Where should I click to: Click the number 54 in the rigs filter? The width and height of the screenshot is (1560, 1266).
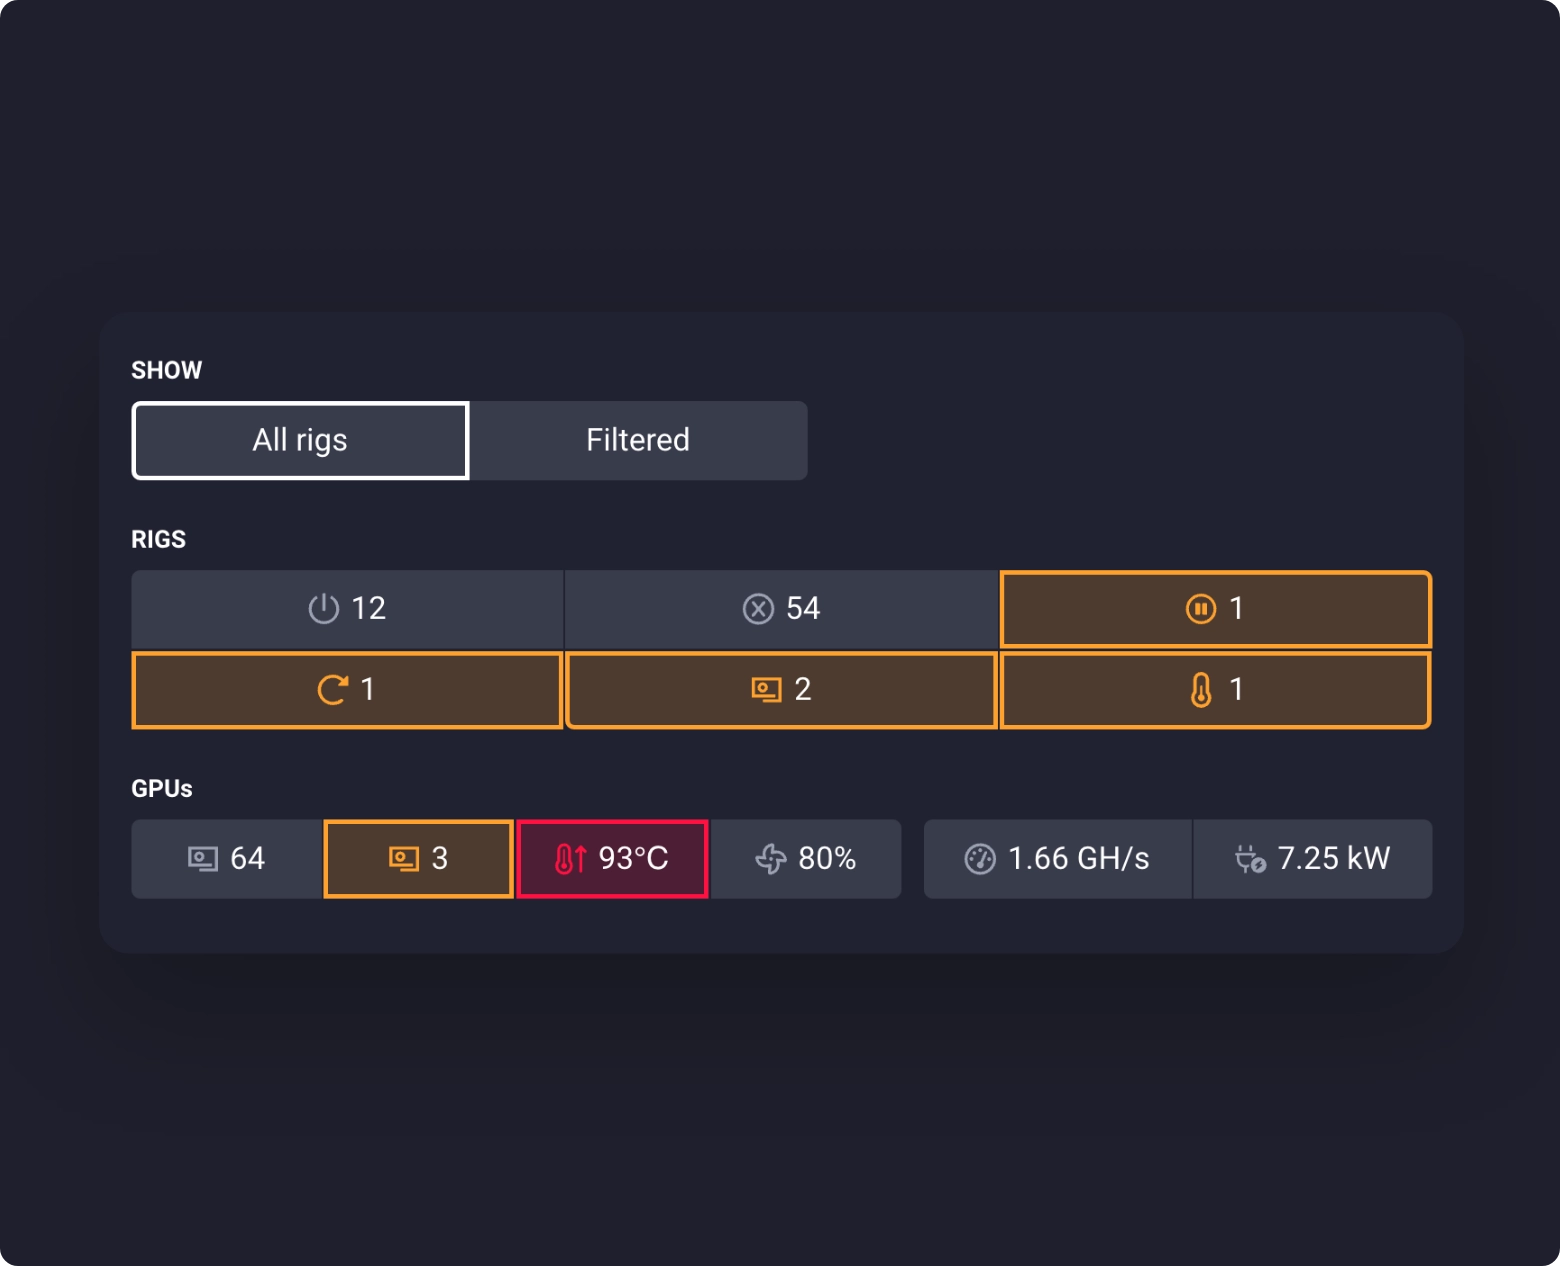pyautogui.click(x=803, y=608)
